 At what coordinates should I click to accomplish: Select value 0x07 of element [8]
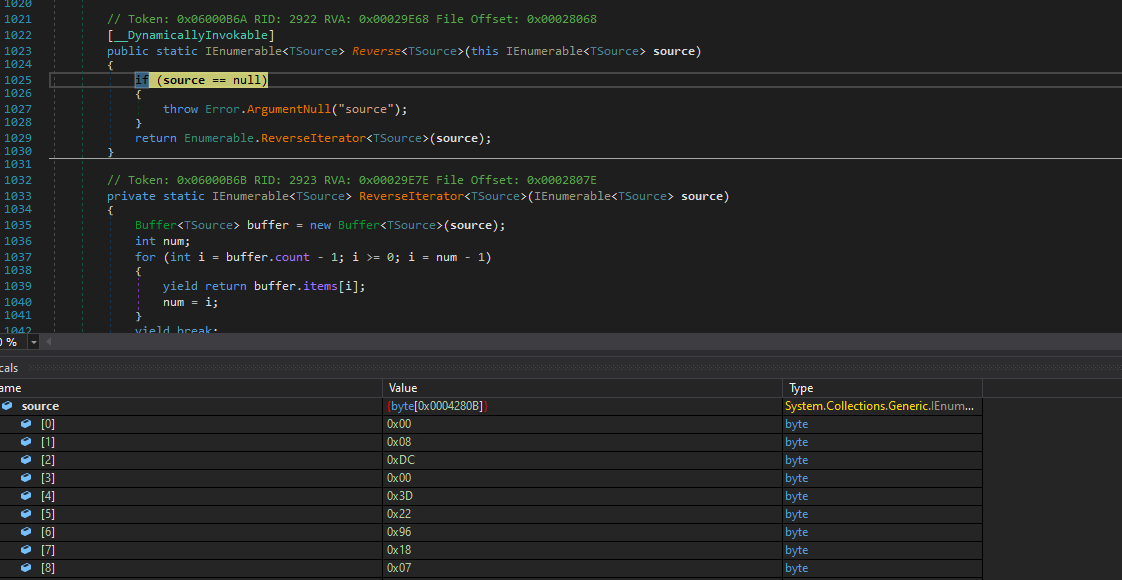point(399,568)
